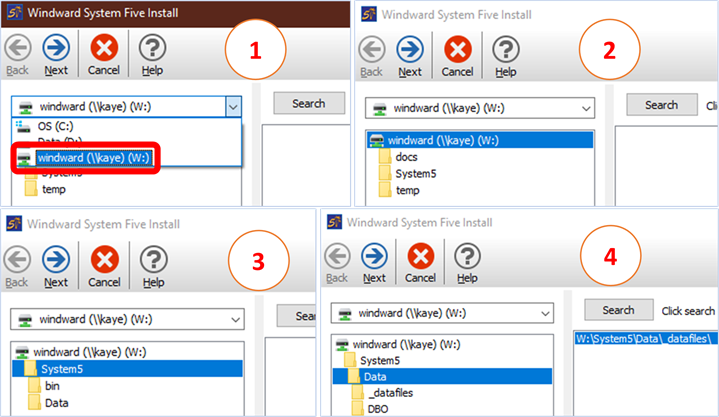
Task: Click the System Five logo in panel 4 title bar
Action: click(334, 222)
